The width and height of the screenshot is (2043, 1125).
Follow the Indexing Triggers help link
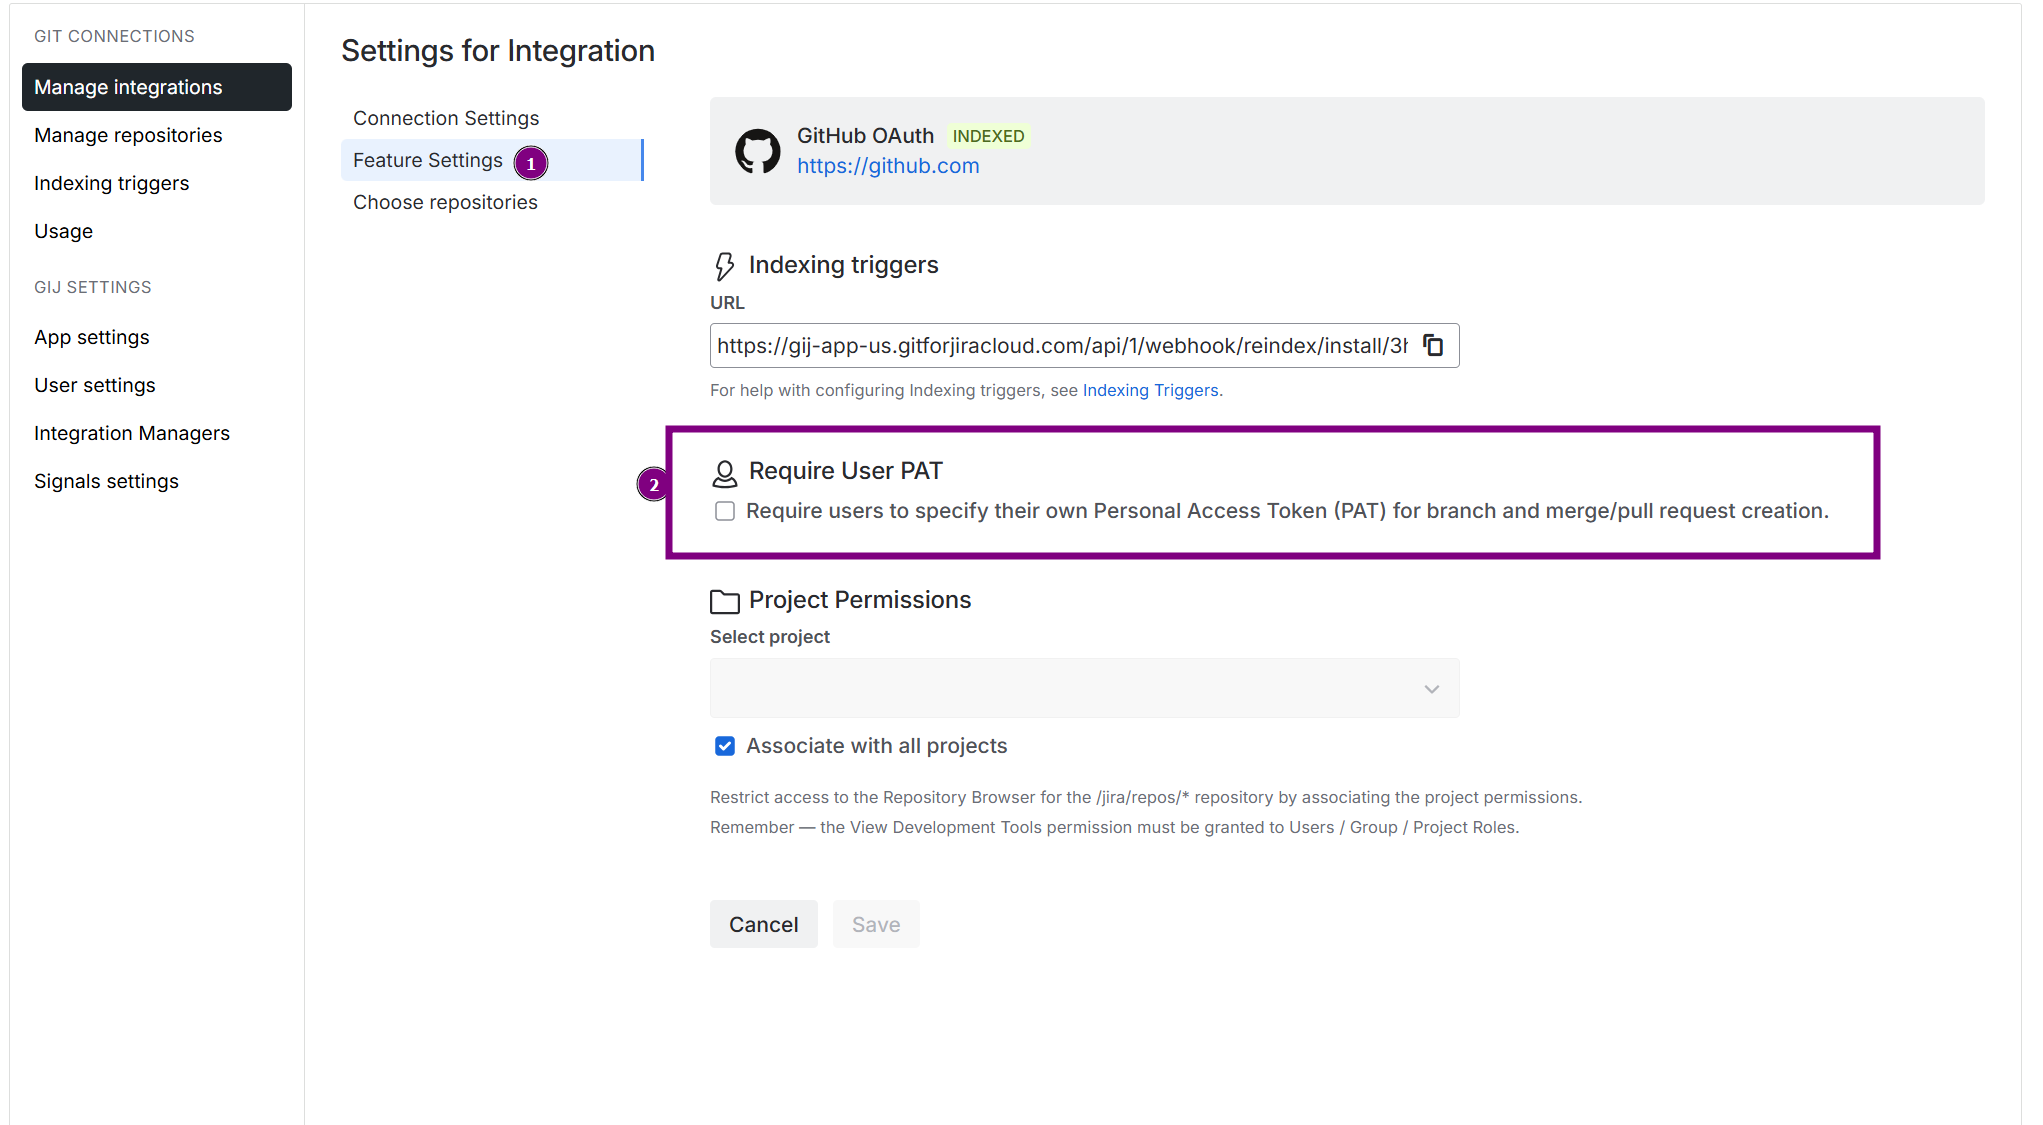pyautogui.click(x=1150, y=390)
